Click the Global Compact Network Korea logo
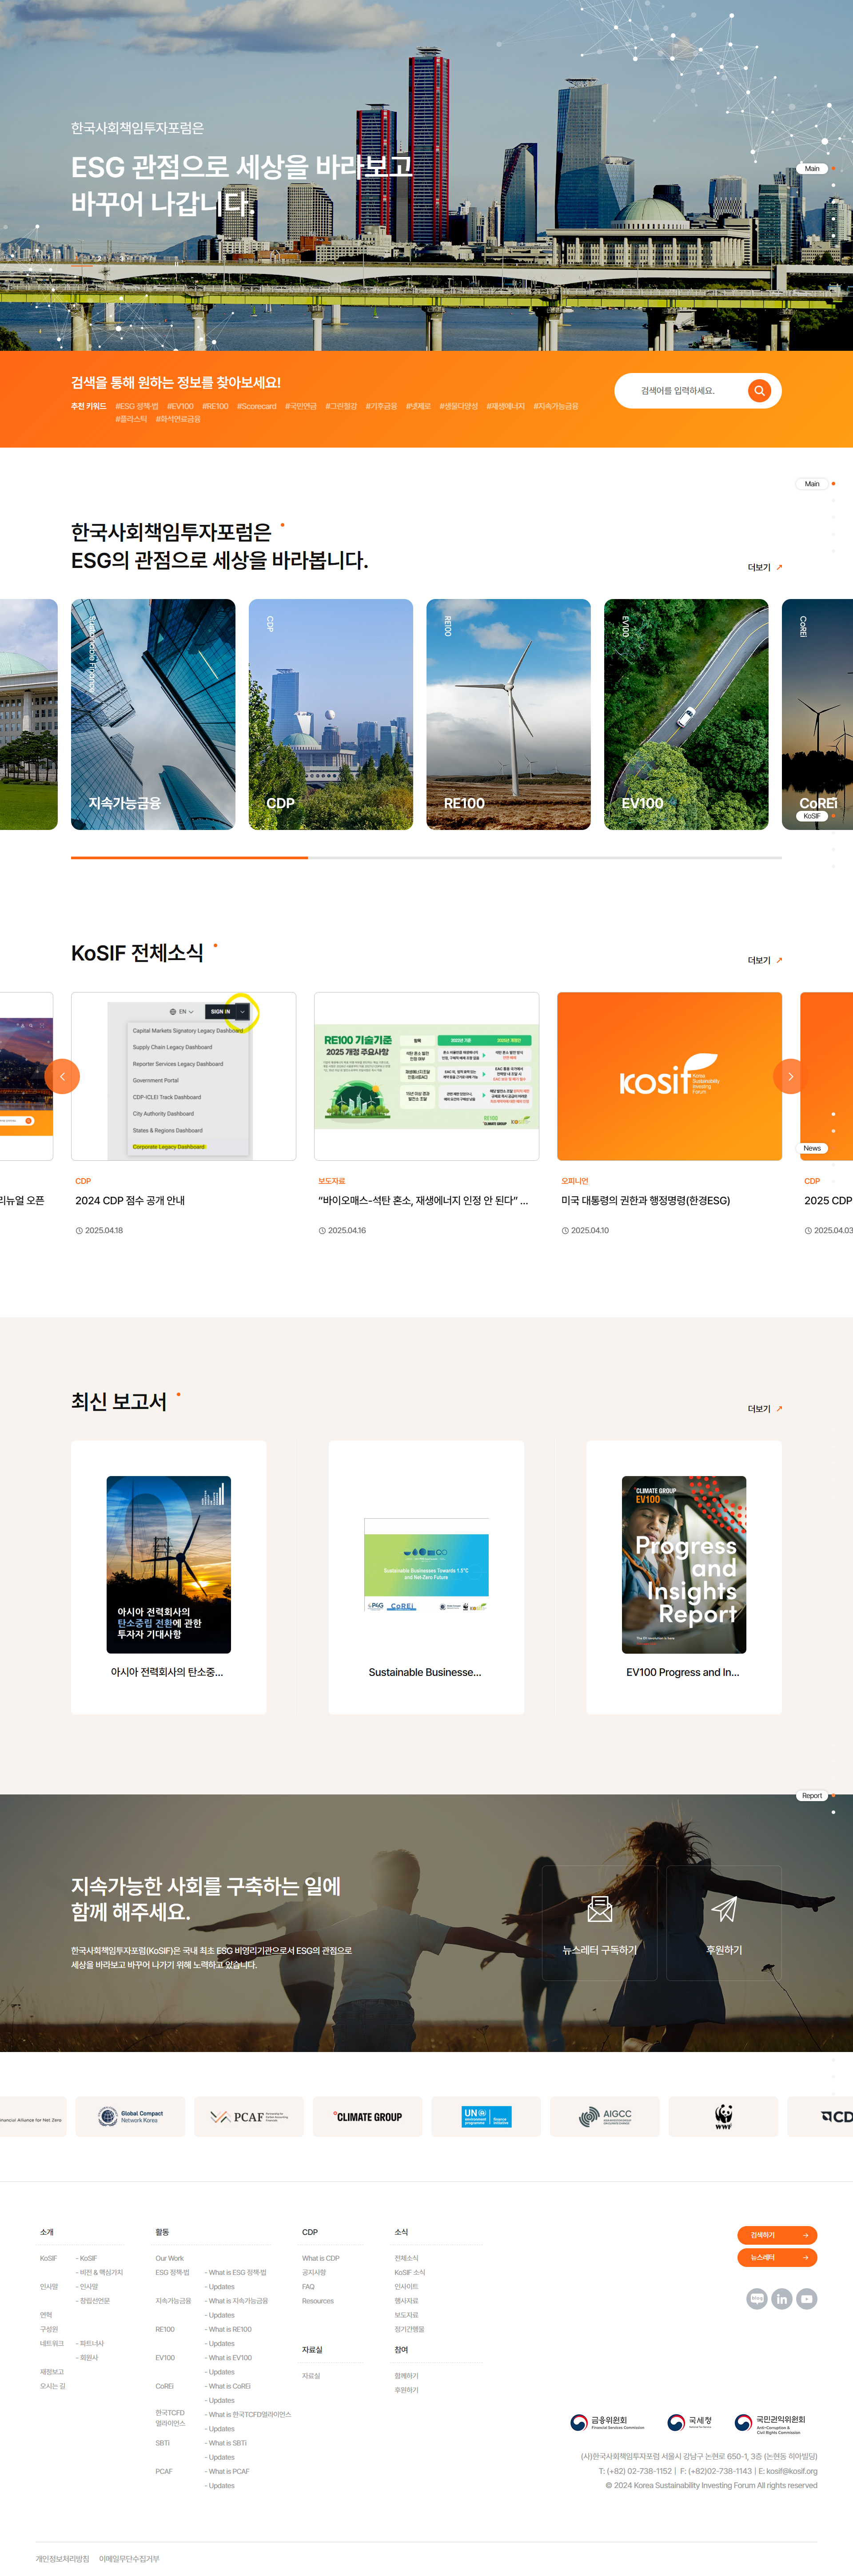853x2576 pixels. [130, 2117]
